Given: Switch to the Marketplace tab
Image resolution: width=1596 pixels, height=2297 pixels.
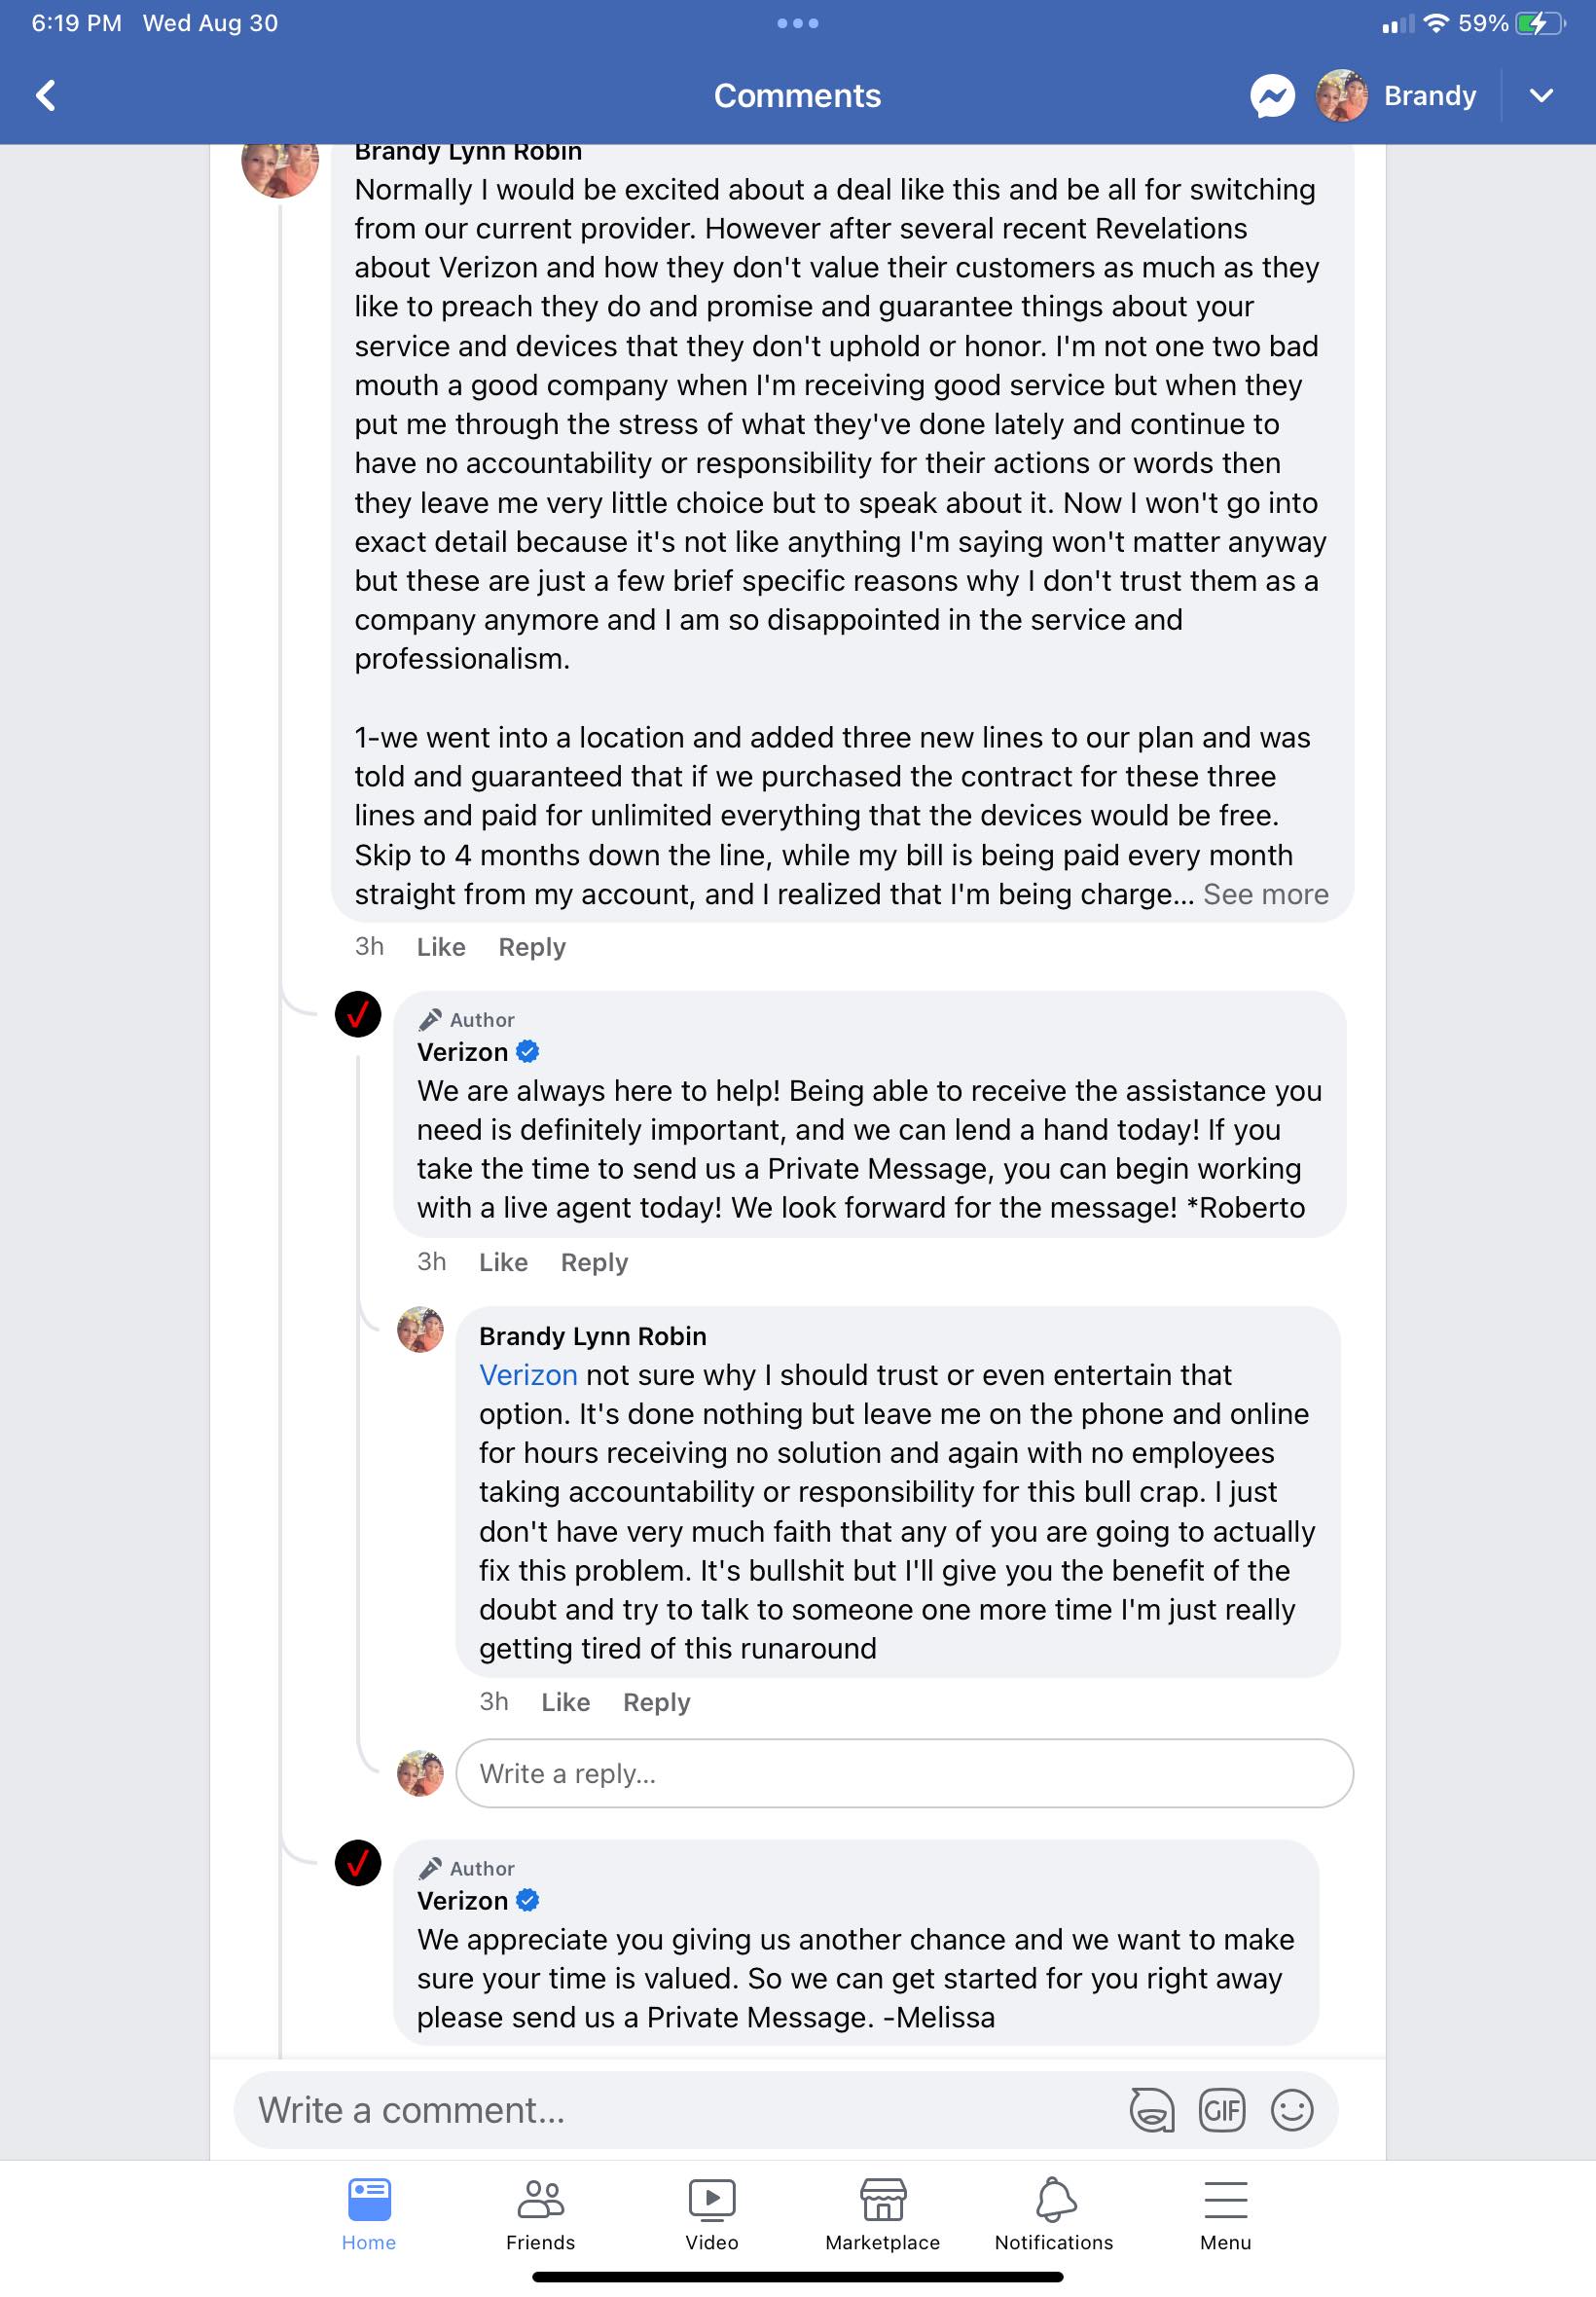Looking at the screenshot, I should coord(882,2212).
